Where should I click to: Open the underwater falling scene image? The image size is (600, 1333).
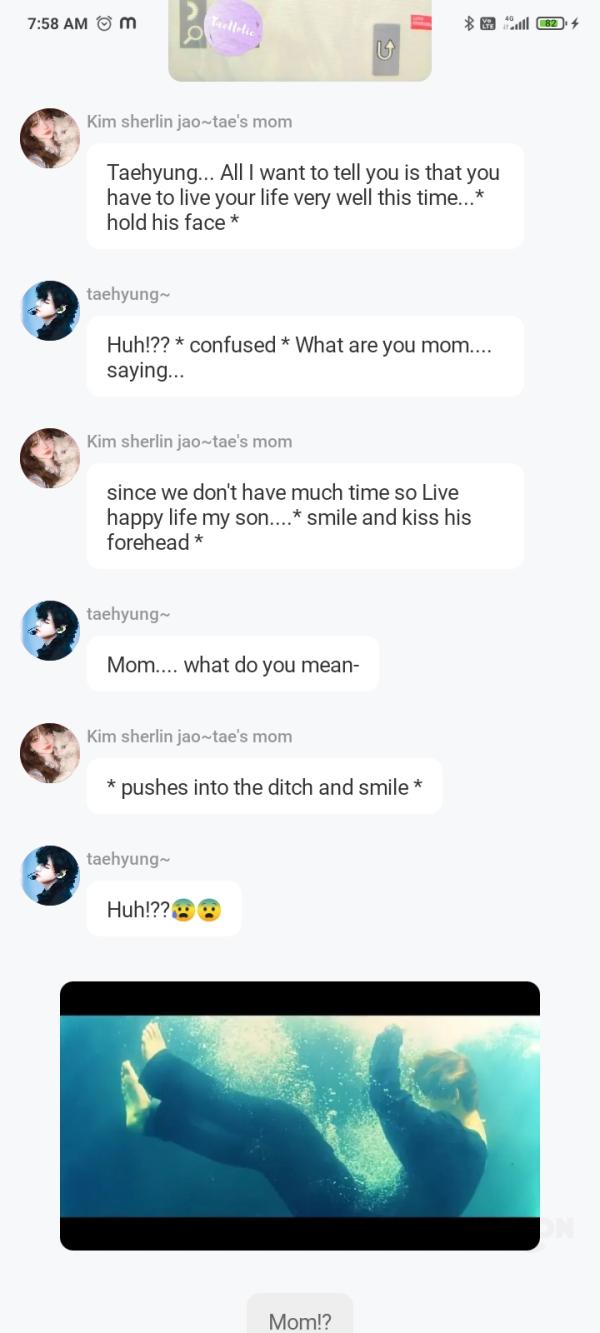point(300,1116)
